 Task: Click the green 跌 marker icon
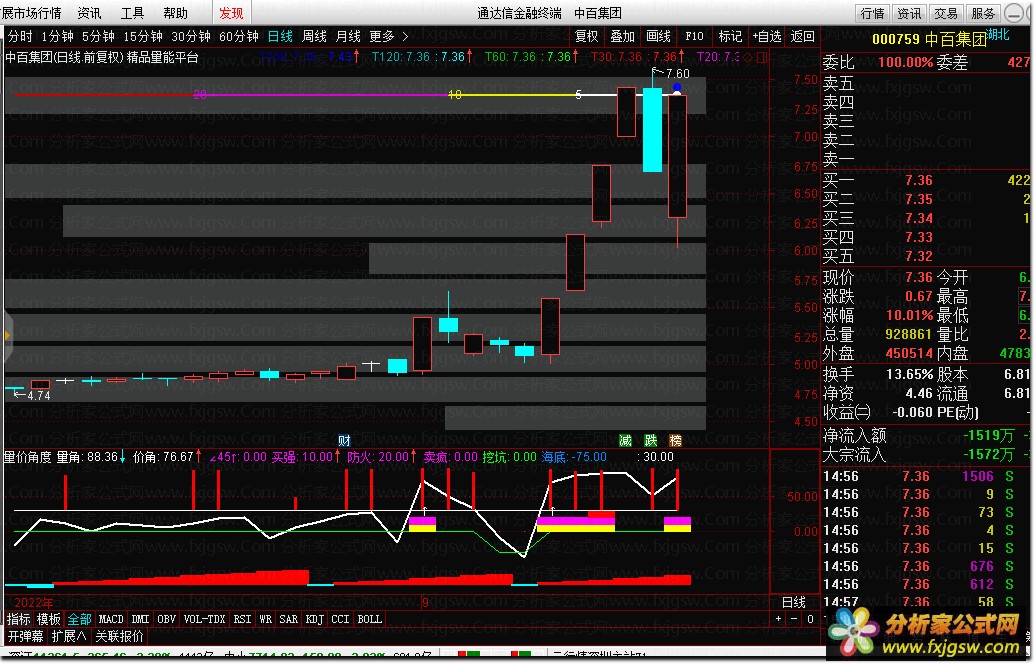tap(651, 441)
